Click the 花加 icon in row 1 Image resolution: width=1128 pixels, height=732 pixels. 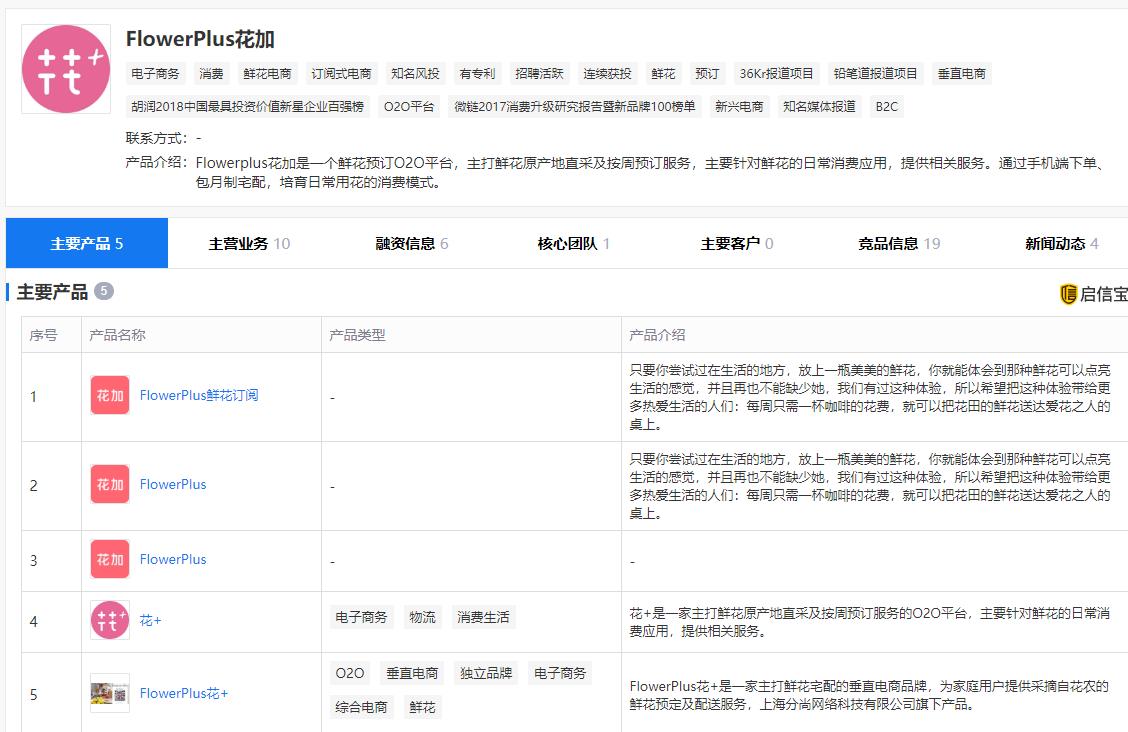110,395
